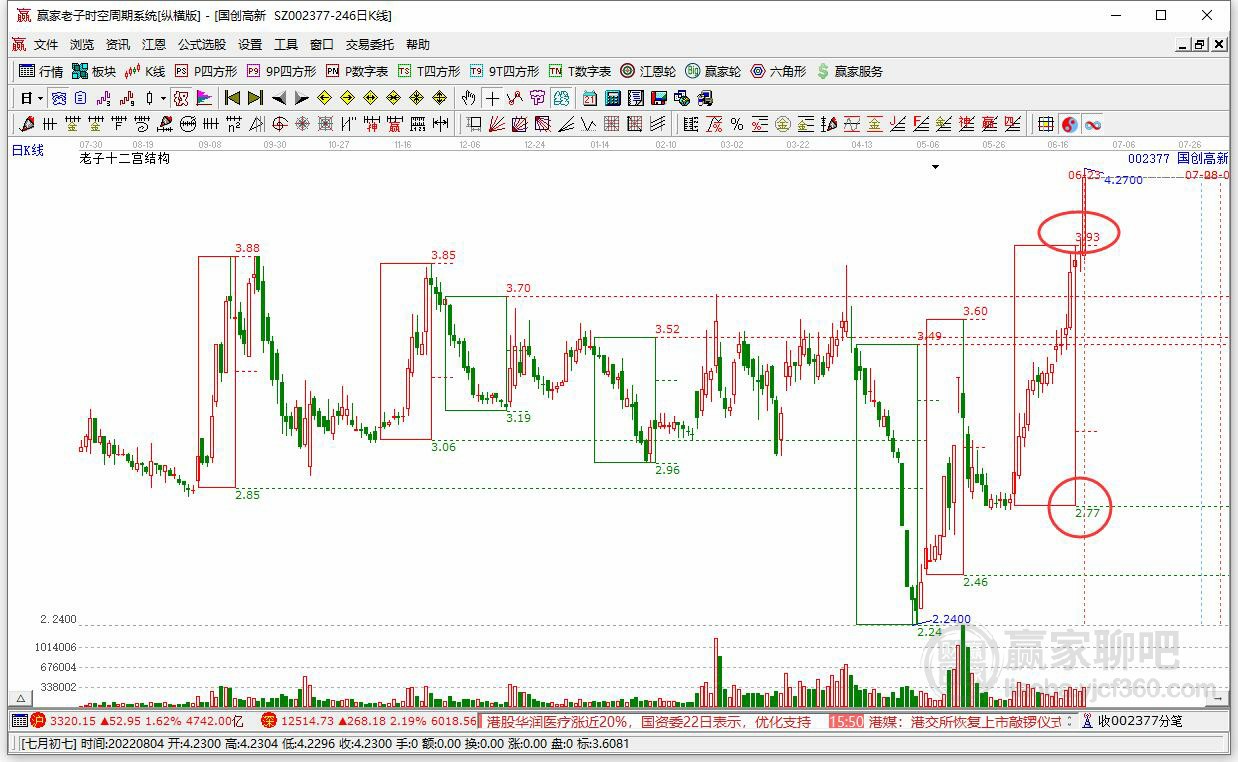Click the 002377 stock code label
Screen dimensions: 1238x762
(1148, 158)
